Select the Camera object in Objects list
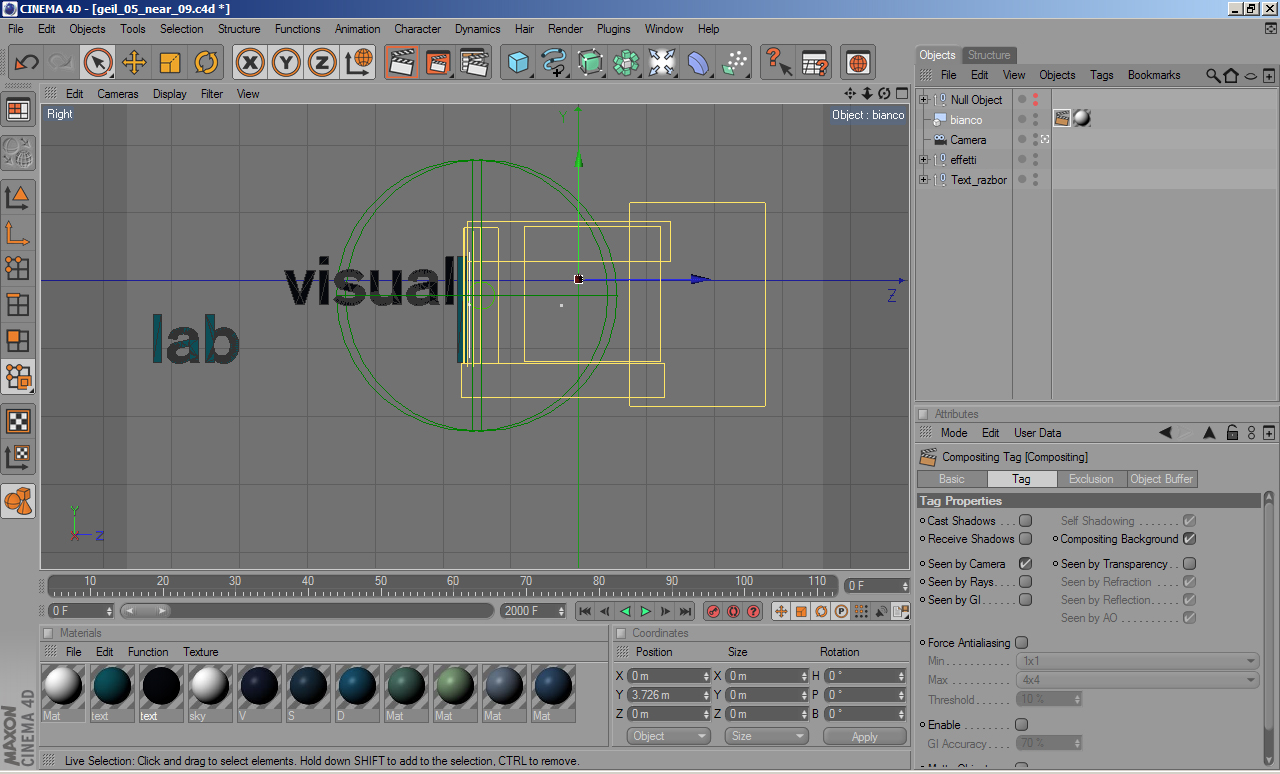 pyautogui.click(x=968, y=140)
